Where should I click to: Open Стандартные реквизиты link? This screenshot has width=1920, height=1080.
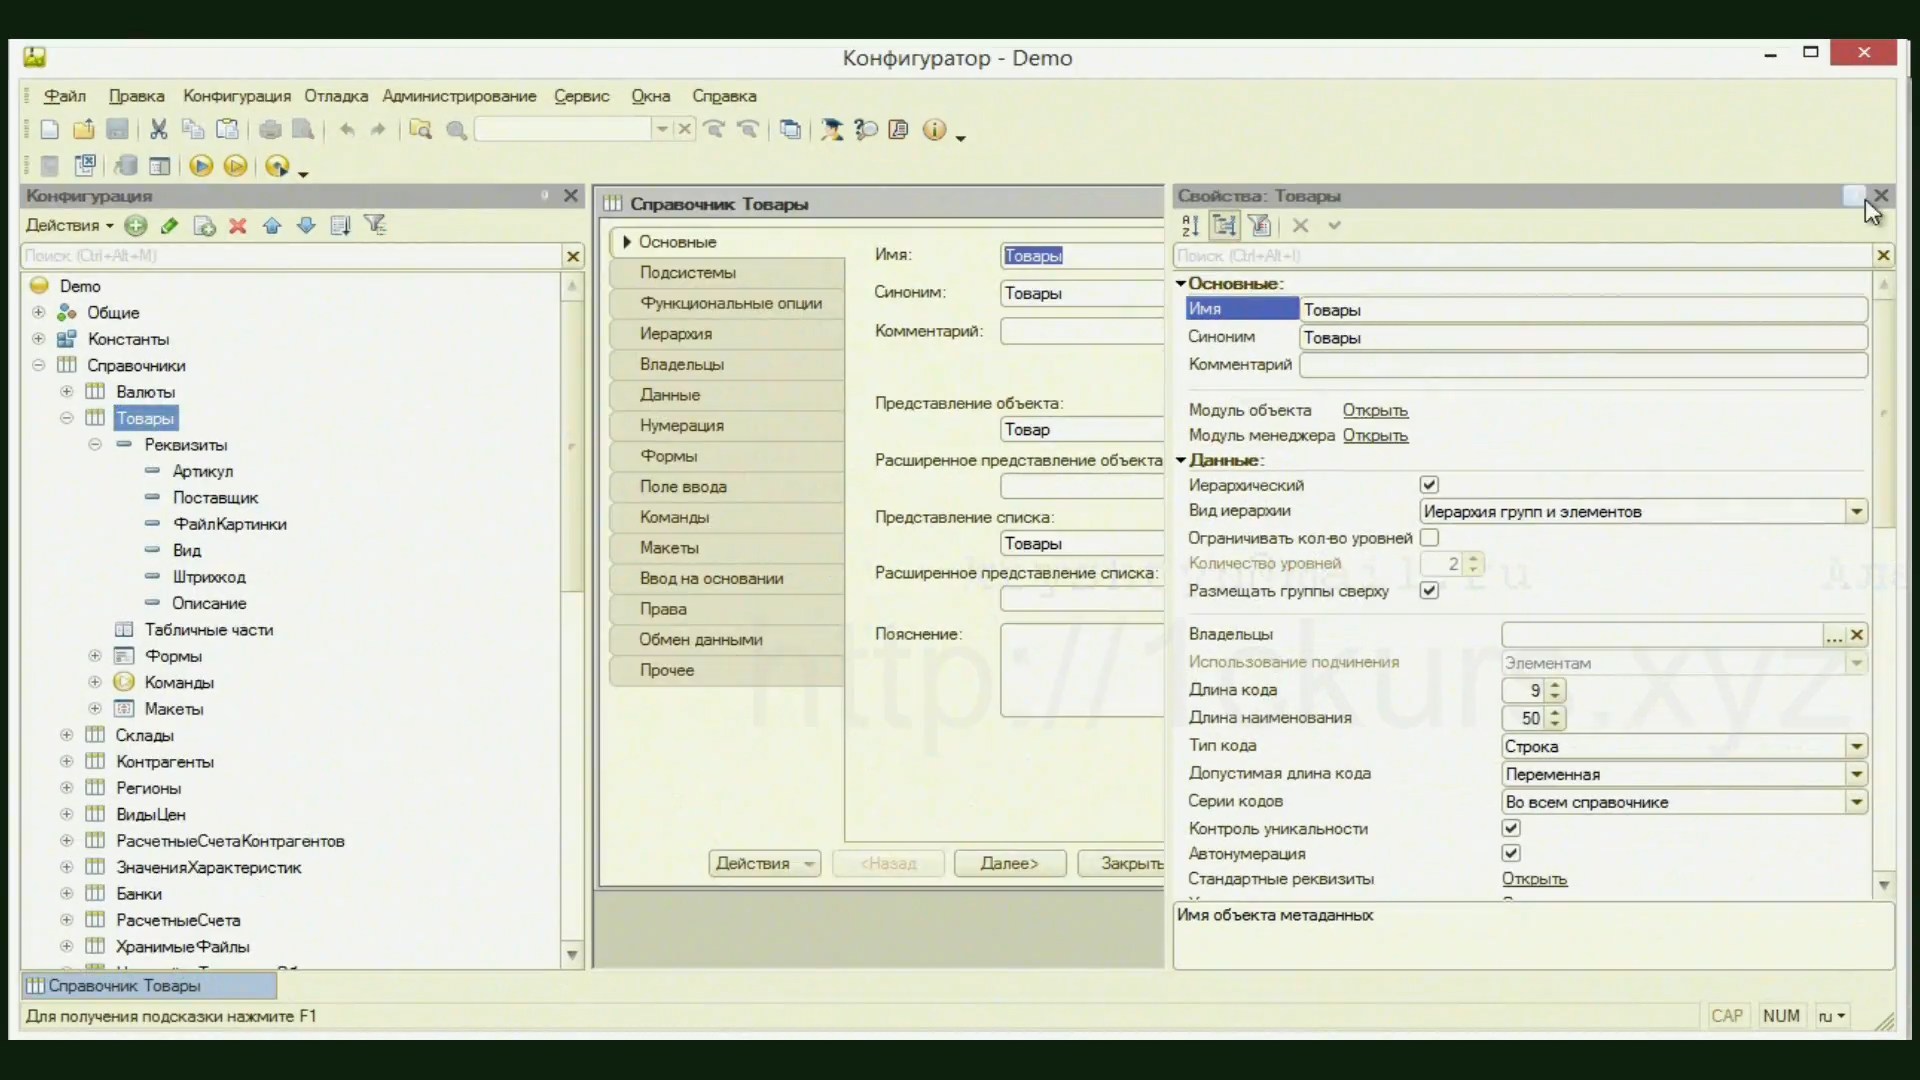point(1534,880)
